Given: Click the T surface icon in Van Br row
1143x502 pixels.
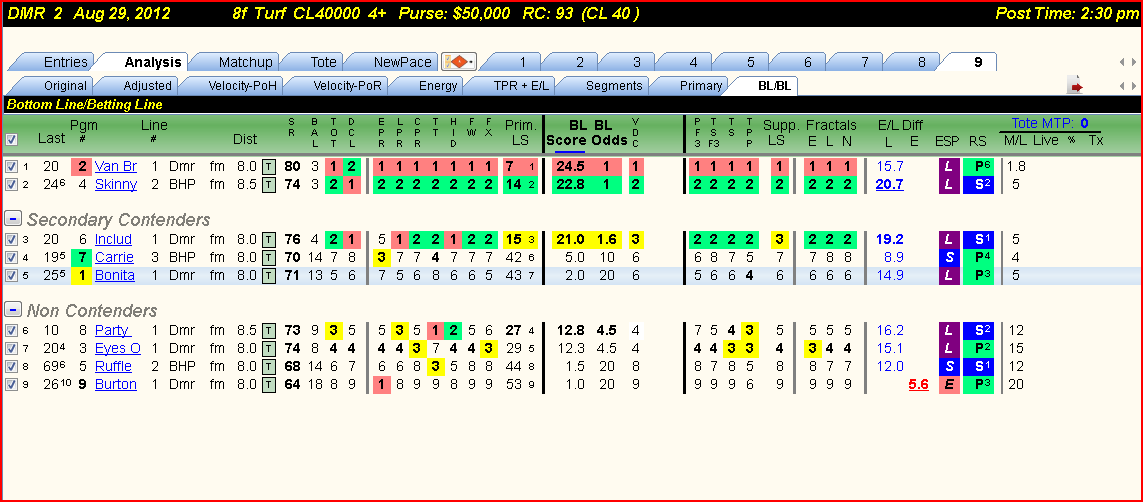Looking at the screenshot, I should coord(268,166).
